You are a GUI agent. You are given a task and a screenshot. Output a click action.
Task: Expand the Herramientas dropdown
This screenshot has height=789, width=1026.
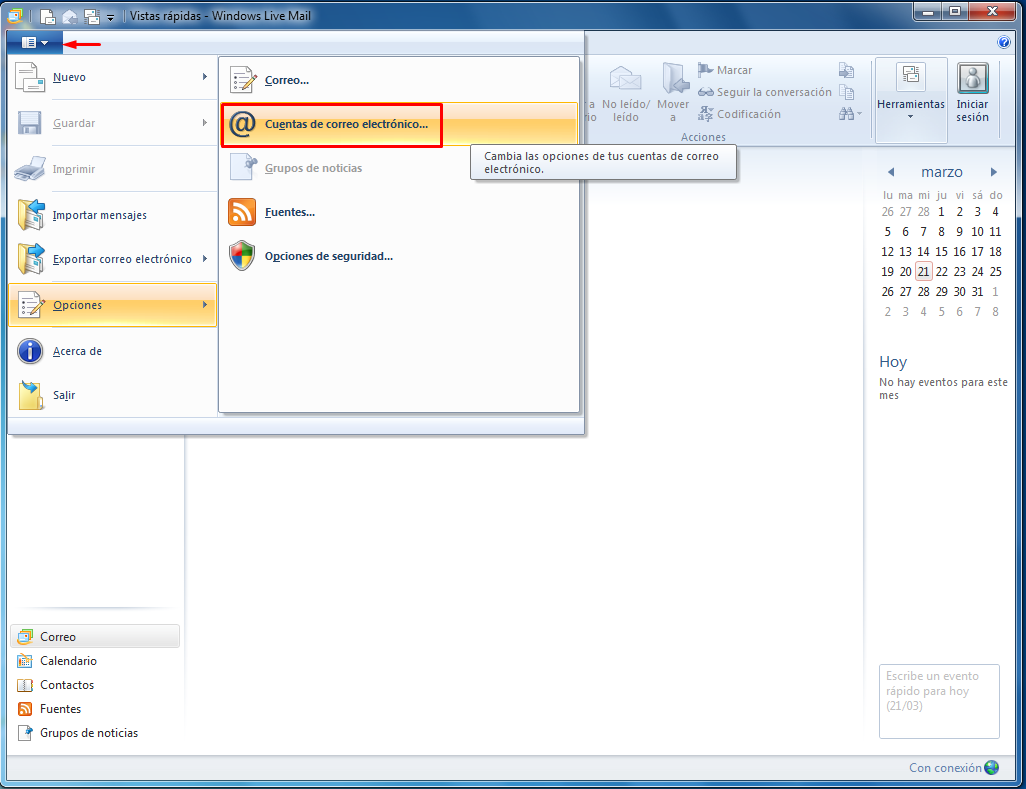click(911, 99)
